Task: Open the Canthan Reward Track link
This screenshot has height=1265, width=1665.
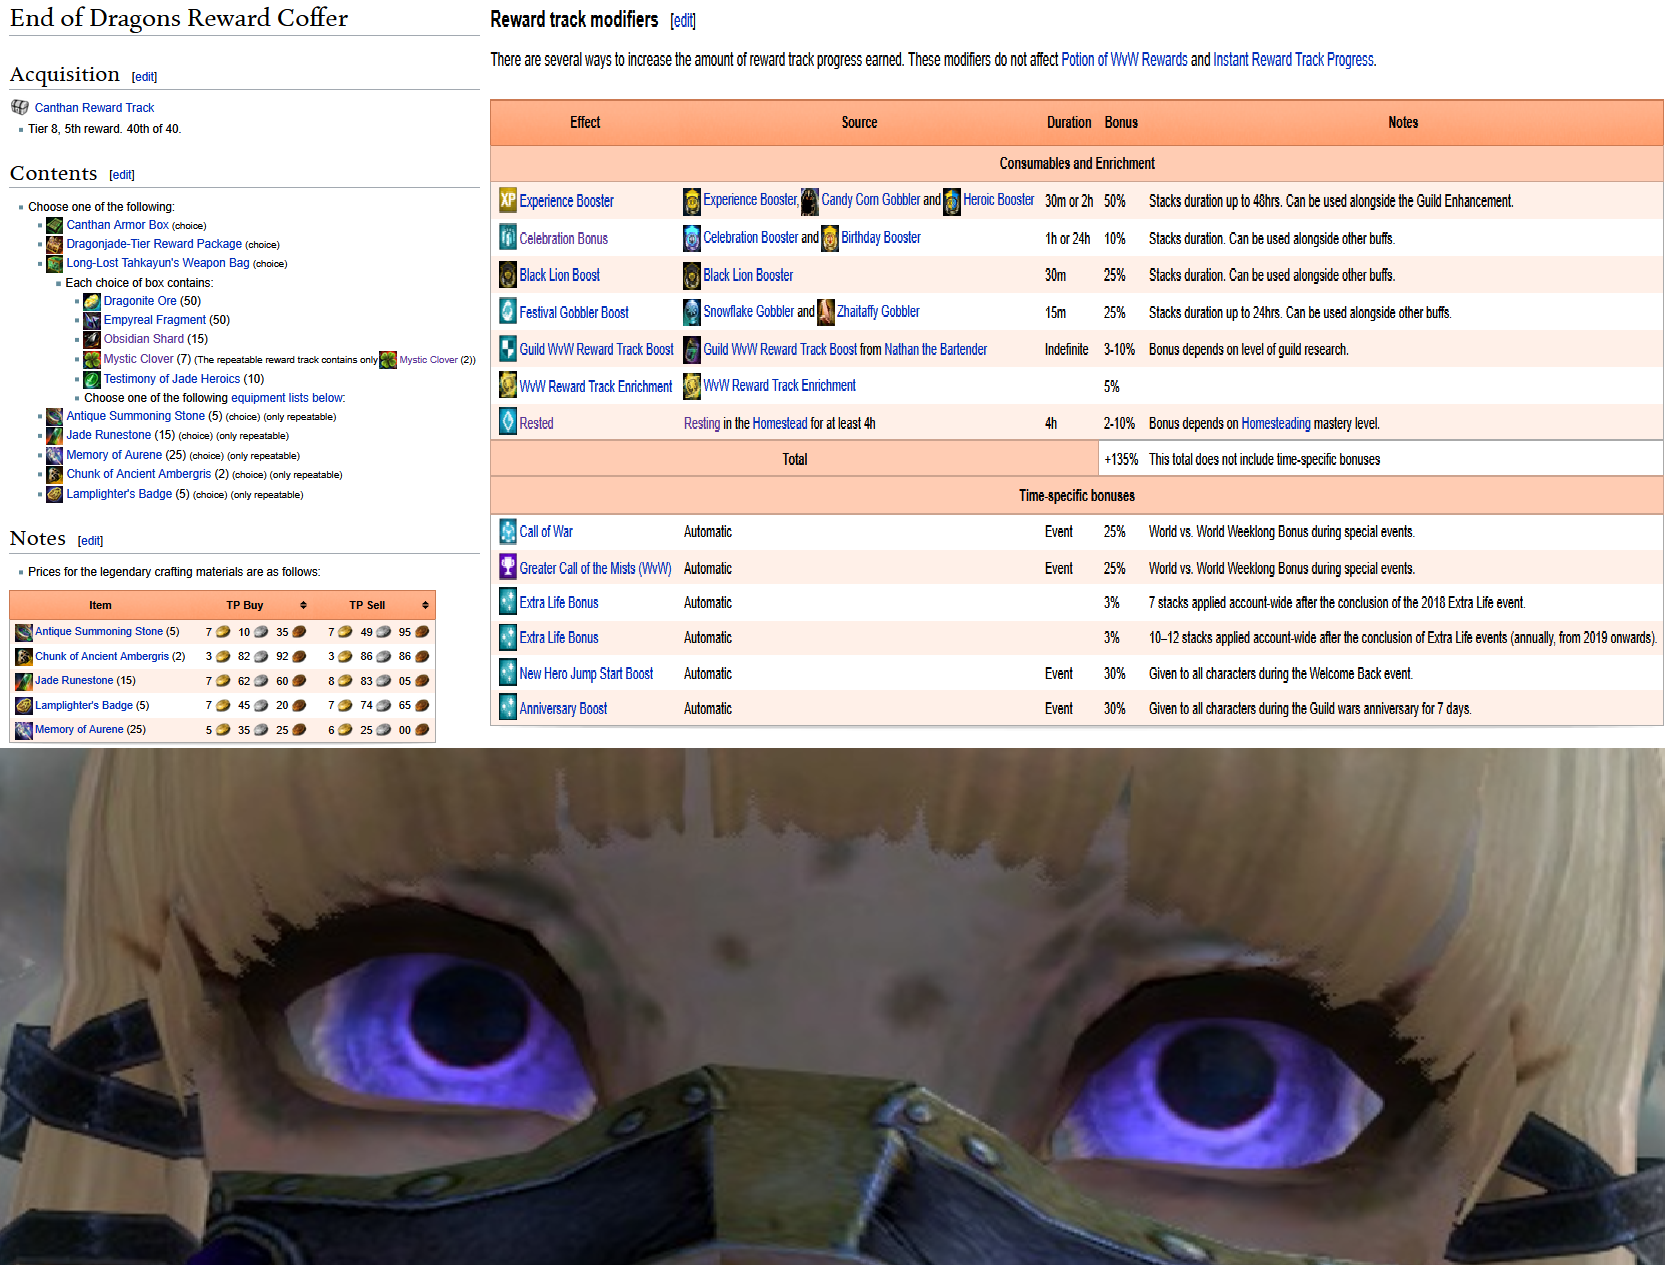Action: (x=95, y=108)
